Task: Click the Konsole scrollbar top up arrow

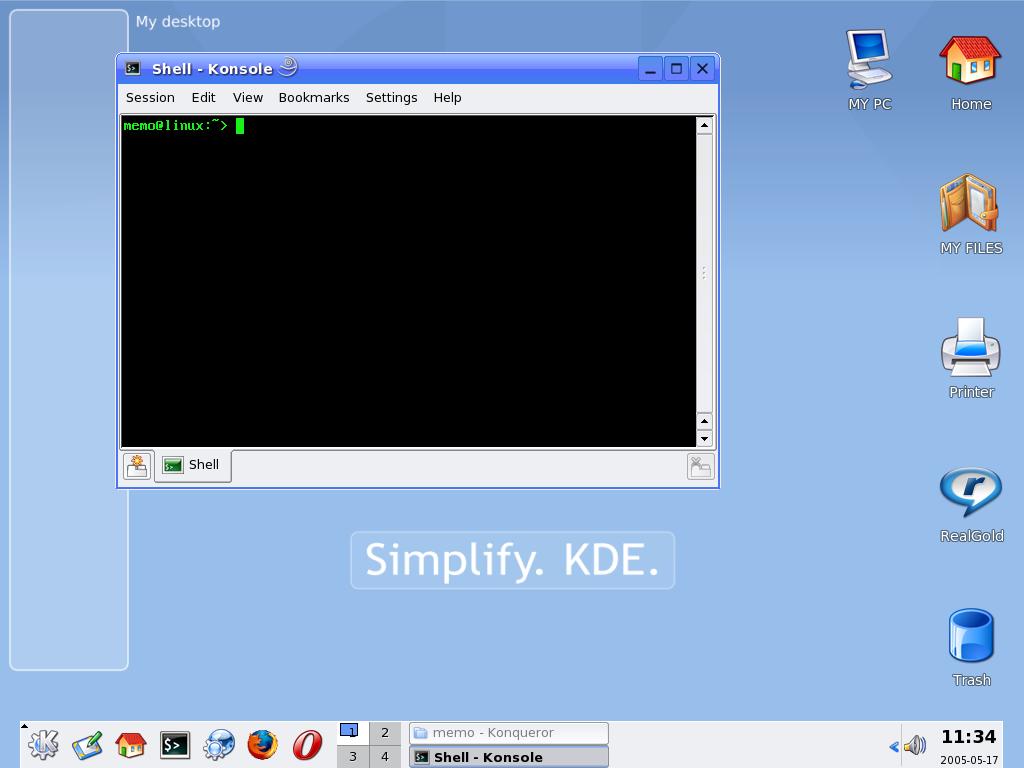Action: click(704, 125)
